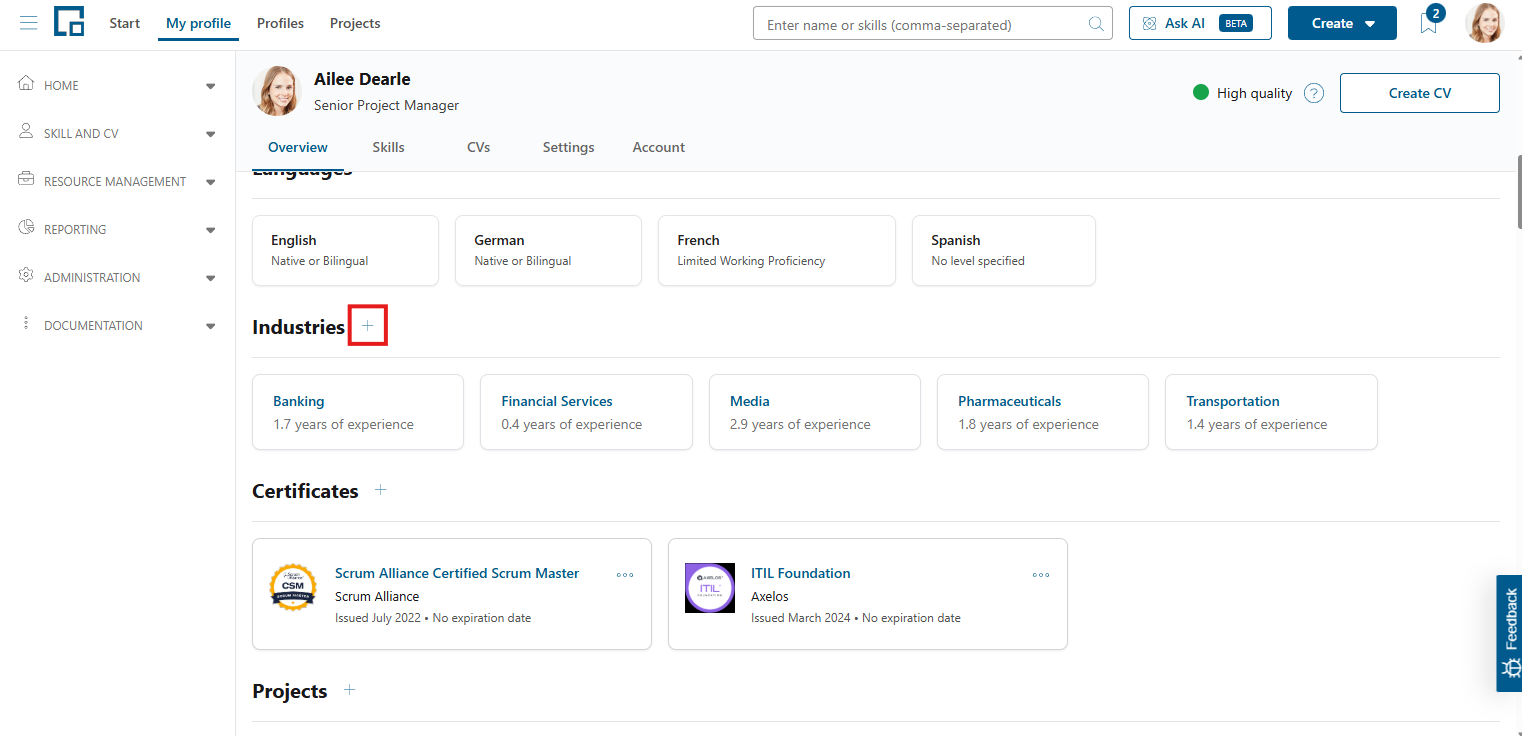Add a project with plus icon

click(349, 690)
